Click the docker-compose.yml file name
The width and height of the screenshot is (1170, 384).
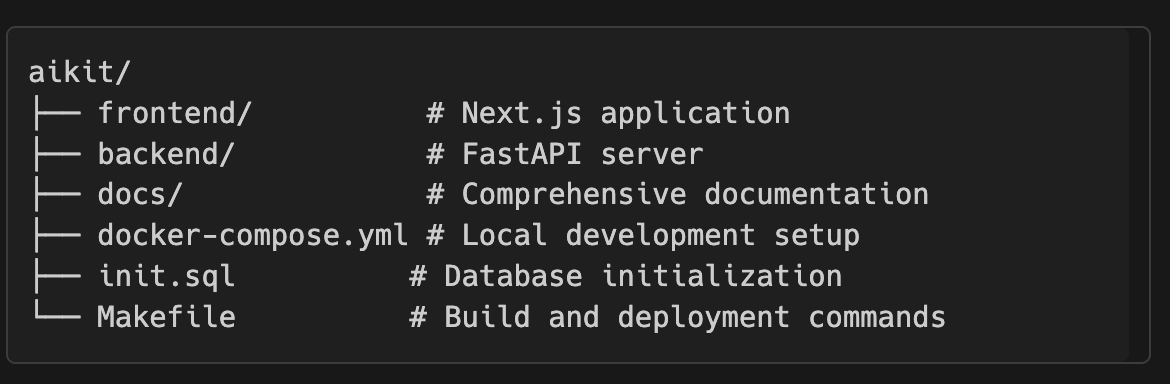click(252, 236)
